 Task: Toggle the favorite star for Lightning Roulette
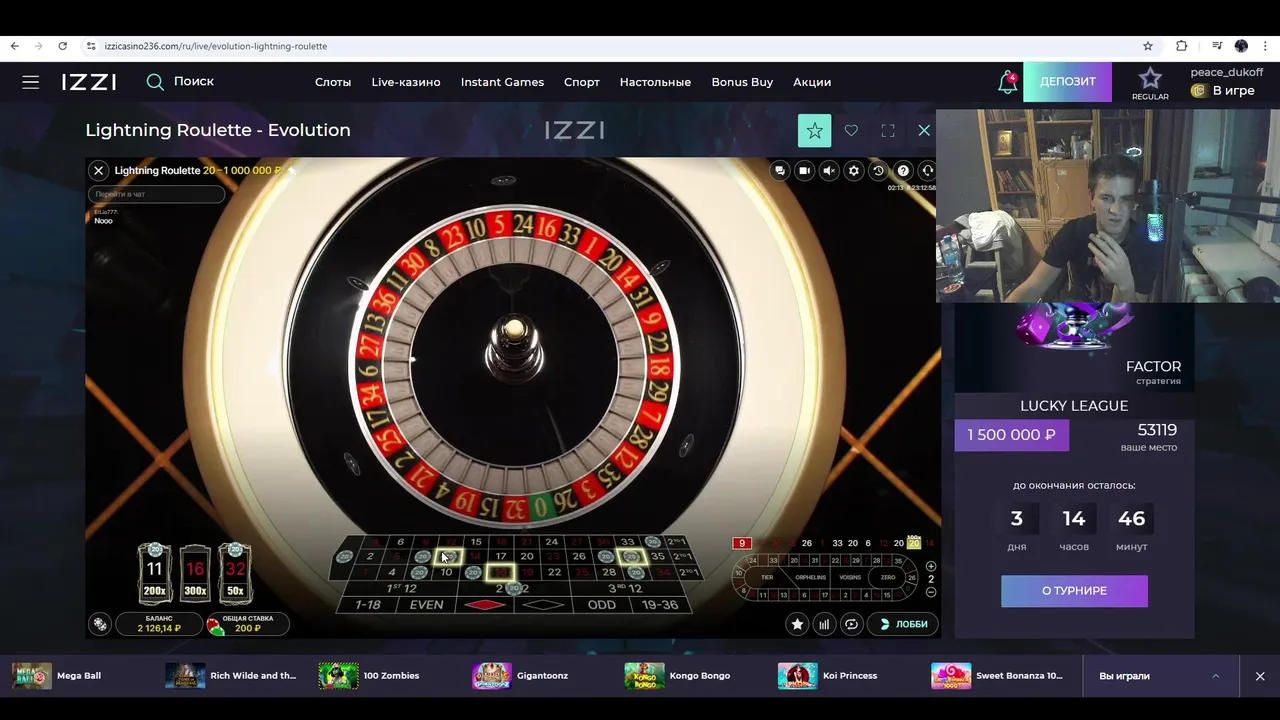point(814,131)
